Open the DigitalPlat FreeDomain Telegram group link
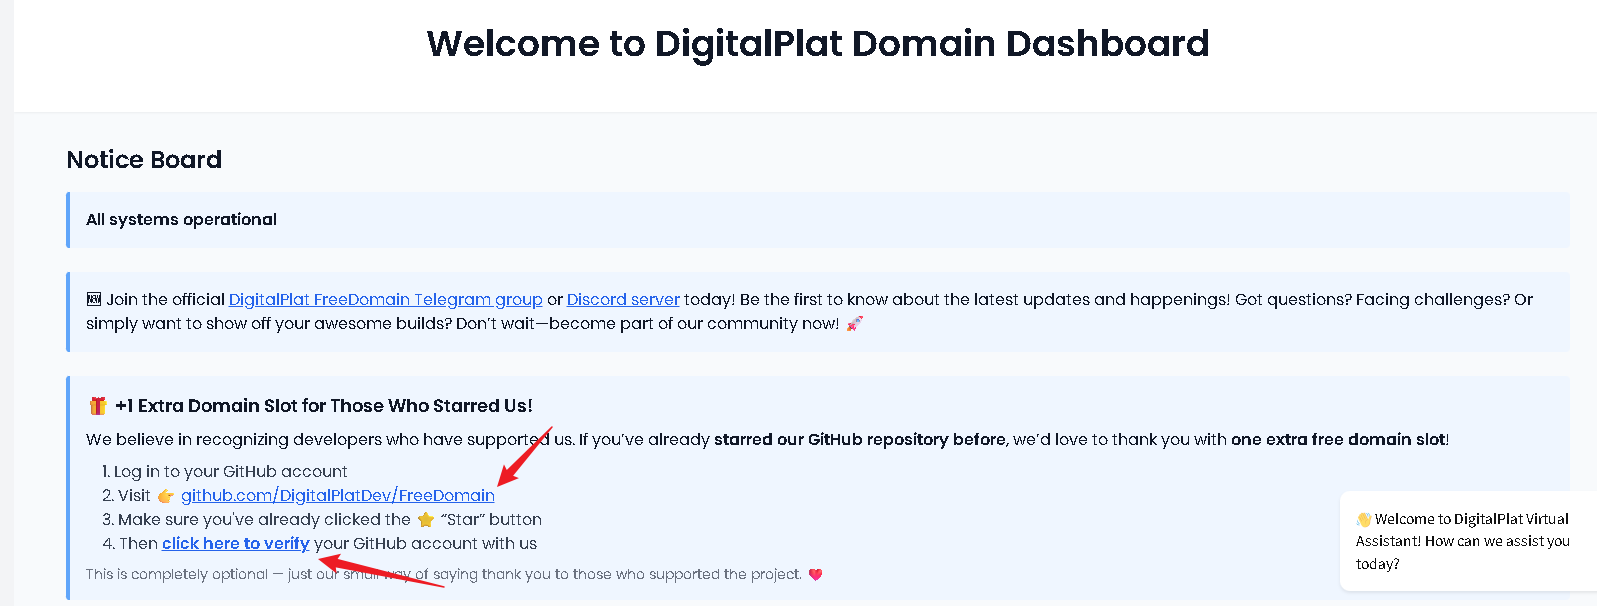 coord(385,300)
